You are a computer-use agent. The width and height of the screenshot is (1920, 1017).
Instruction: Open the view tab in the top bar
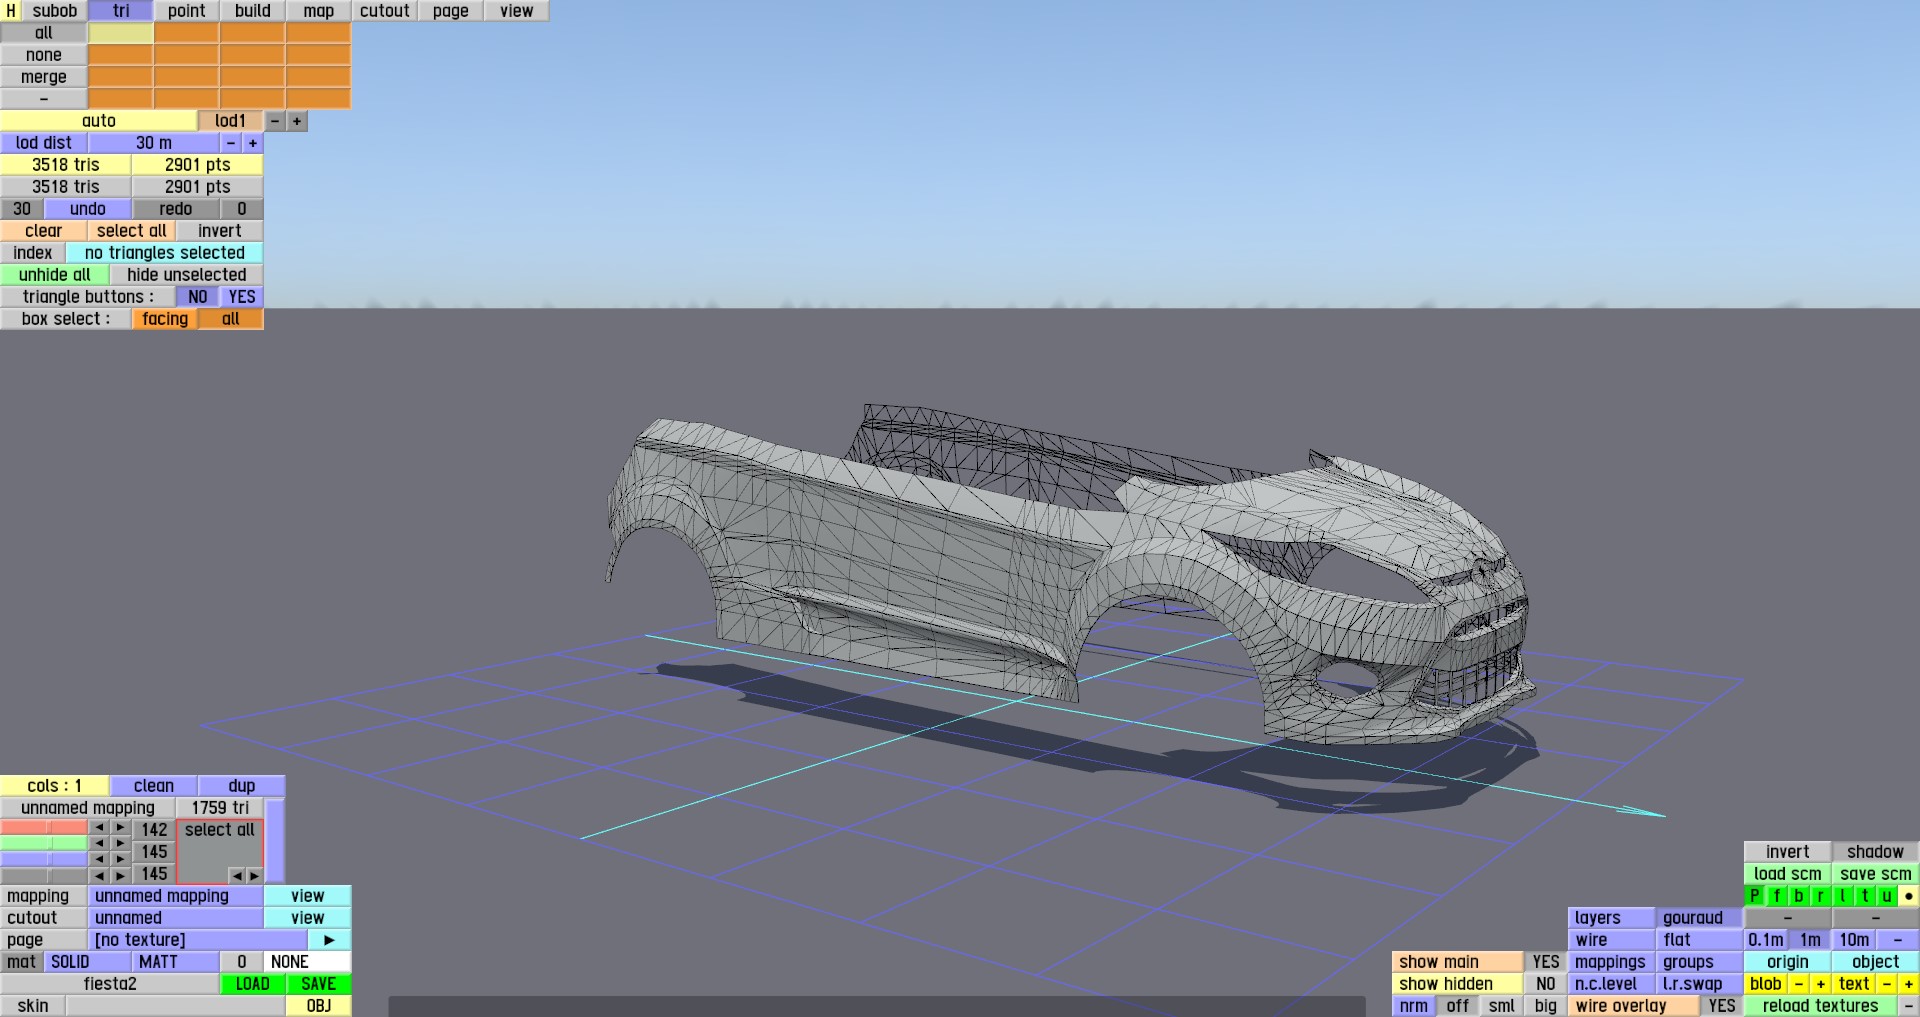(517, 11)
